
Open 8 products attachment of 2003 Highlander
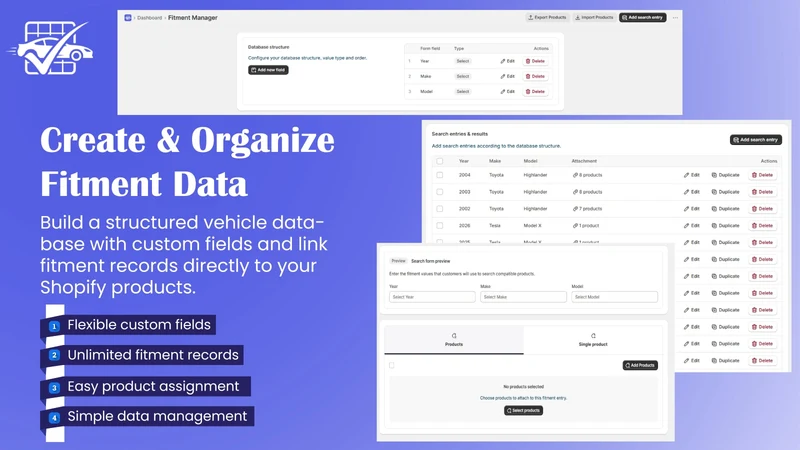[x=587, y=192]
